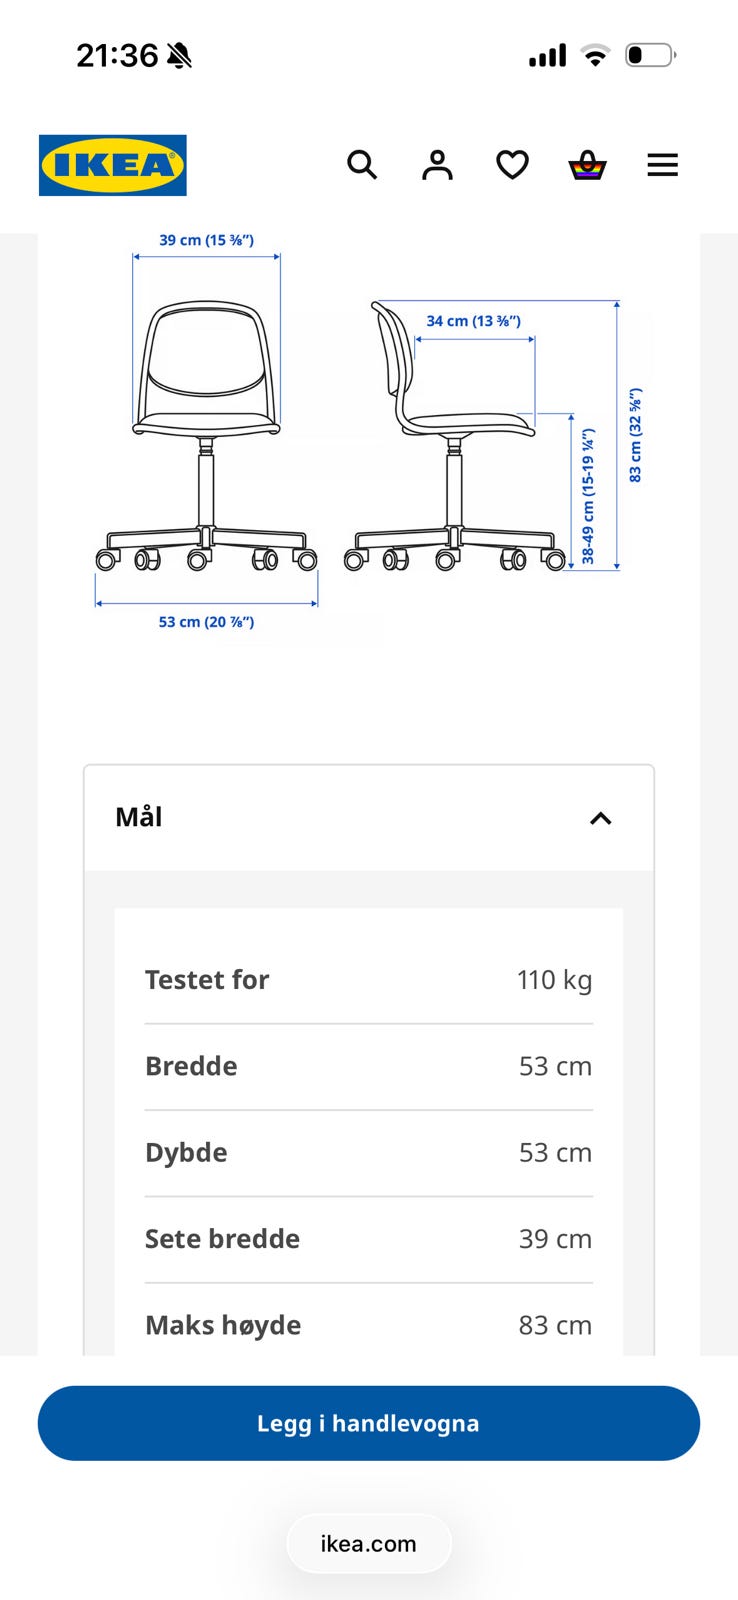Click the Sete bredde row
The width and height of the screenshot is (738, 1600).
(x=369, y=1239)
